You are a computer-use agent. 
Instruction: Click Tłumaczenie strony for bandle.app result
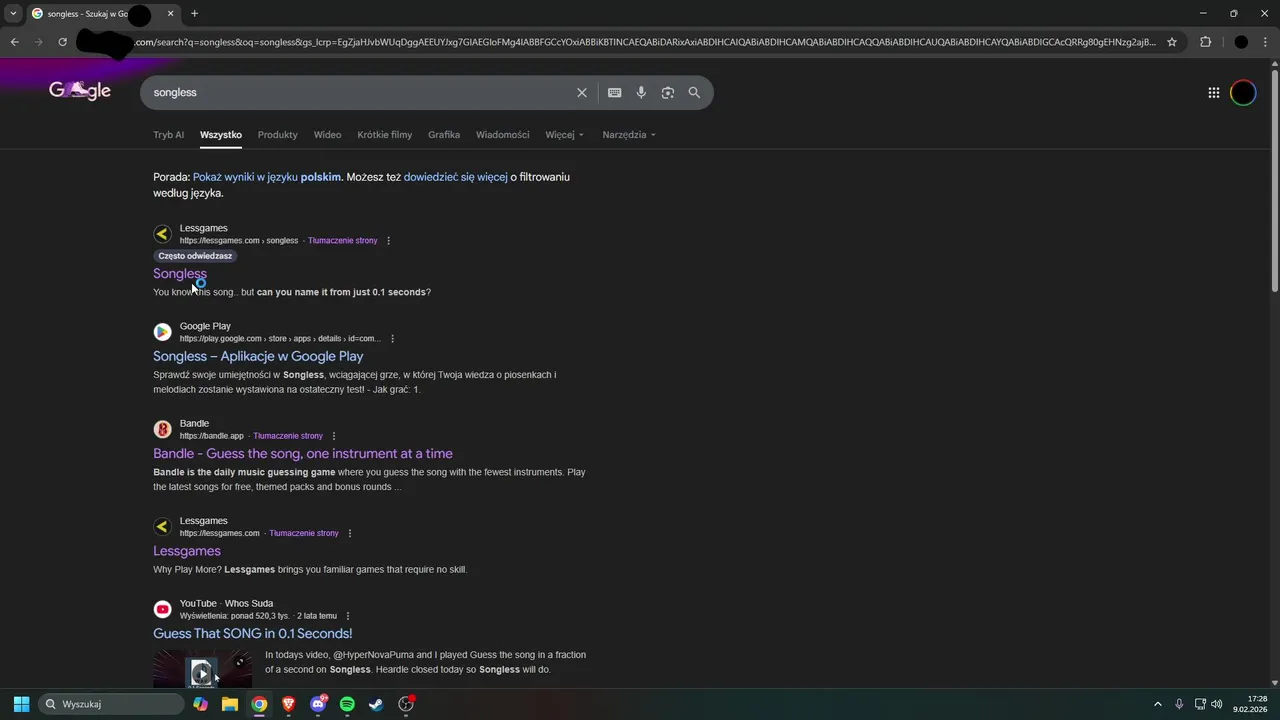(x=288, y=436)
